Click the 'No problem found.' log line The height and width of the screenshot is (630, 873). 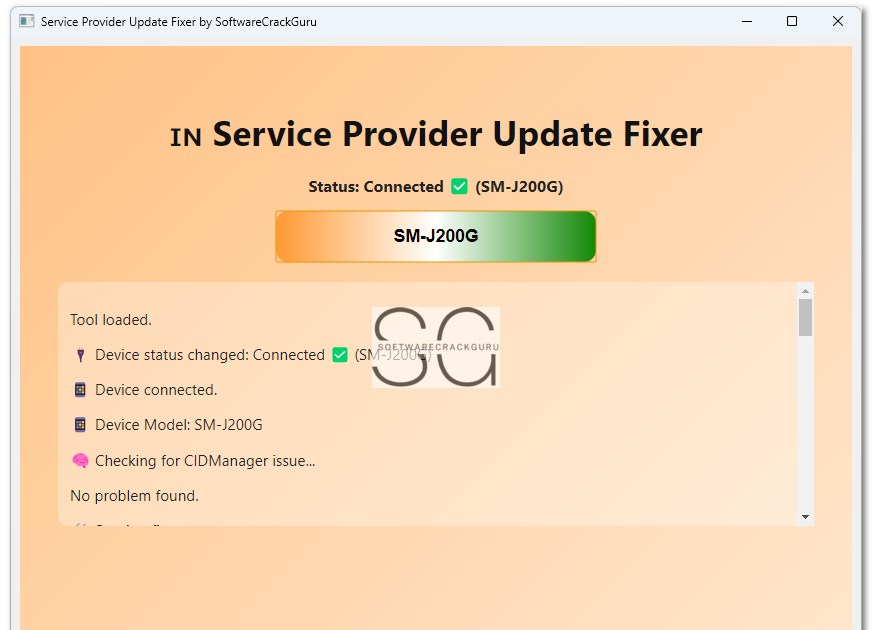(x=134, y=496)
